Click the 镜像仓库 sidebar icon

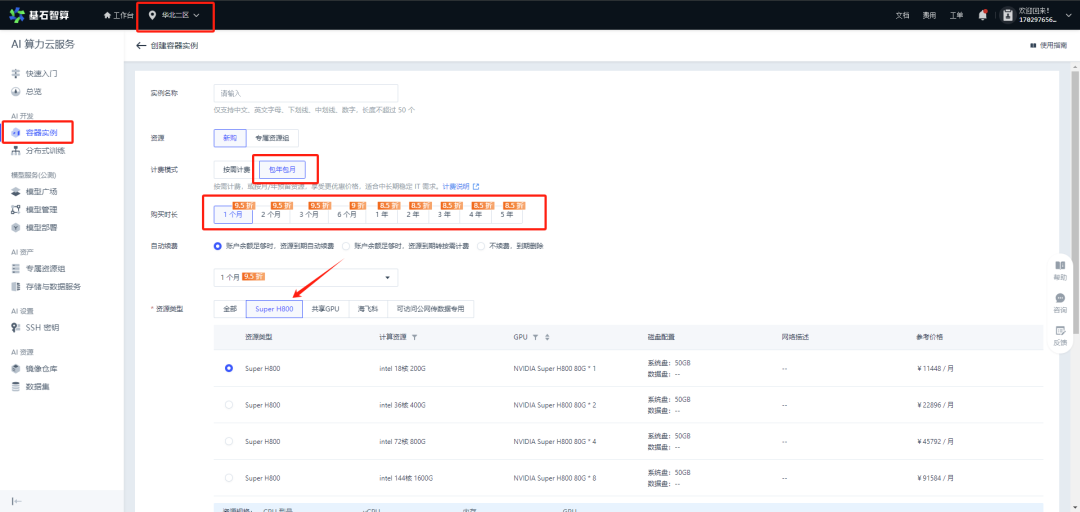16,369
